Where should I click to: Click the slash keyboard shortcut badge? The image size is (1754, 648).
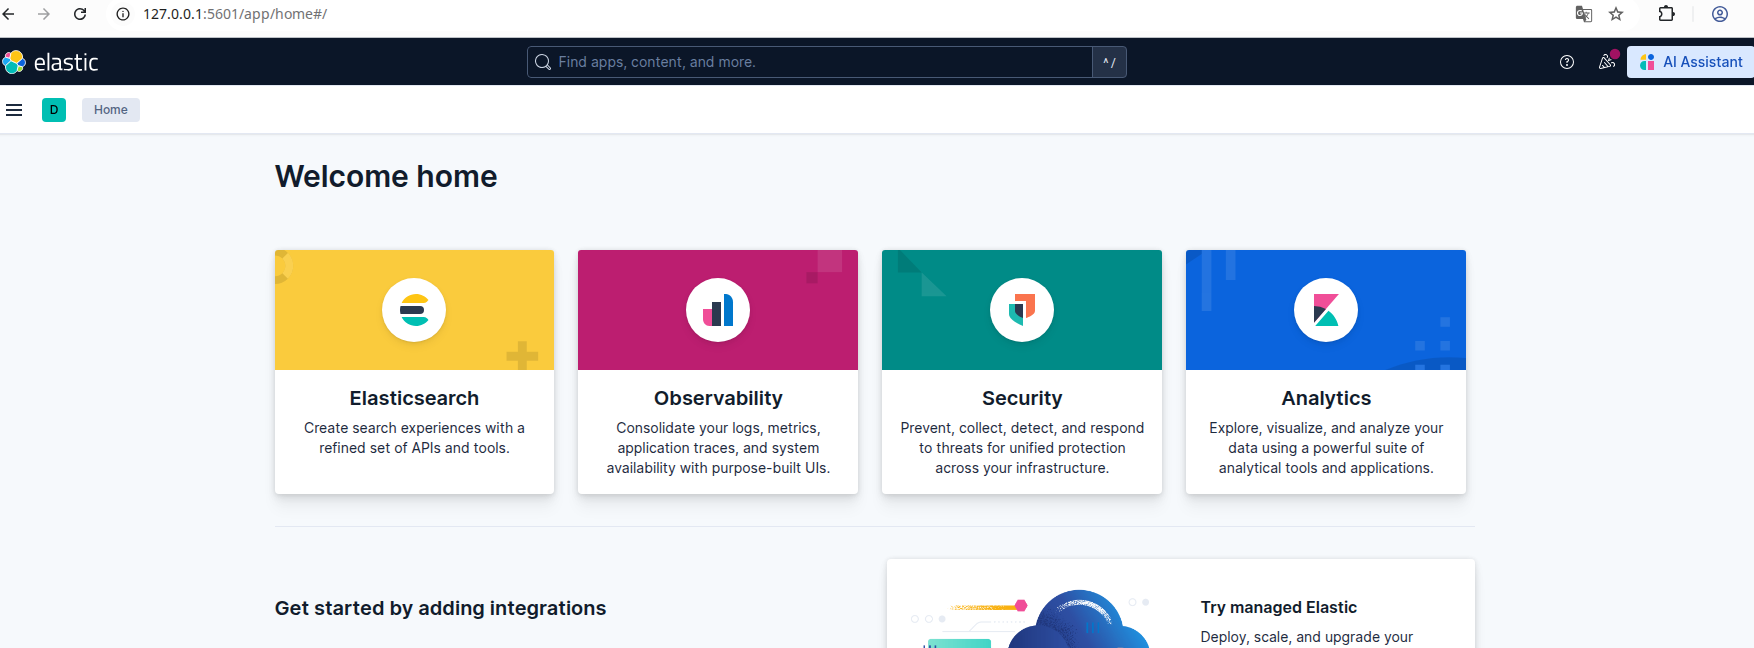(x=1109, y=62)
